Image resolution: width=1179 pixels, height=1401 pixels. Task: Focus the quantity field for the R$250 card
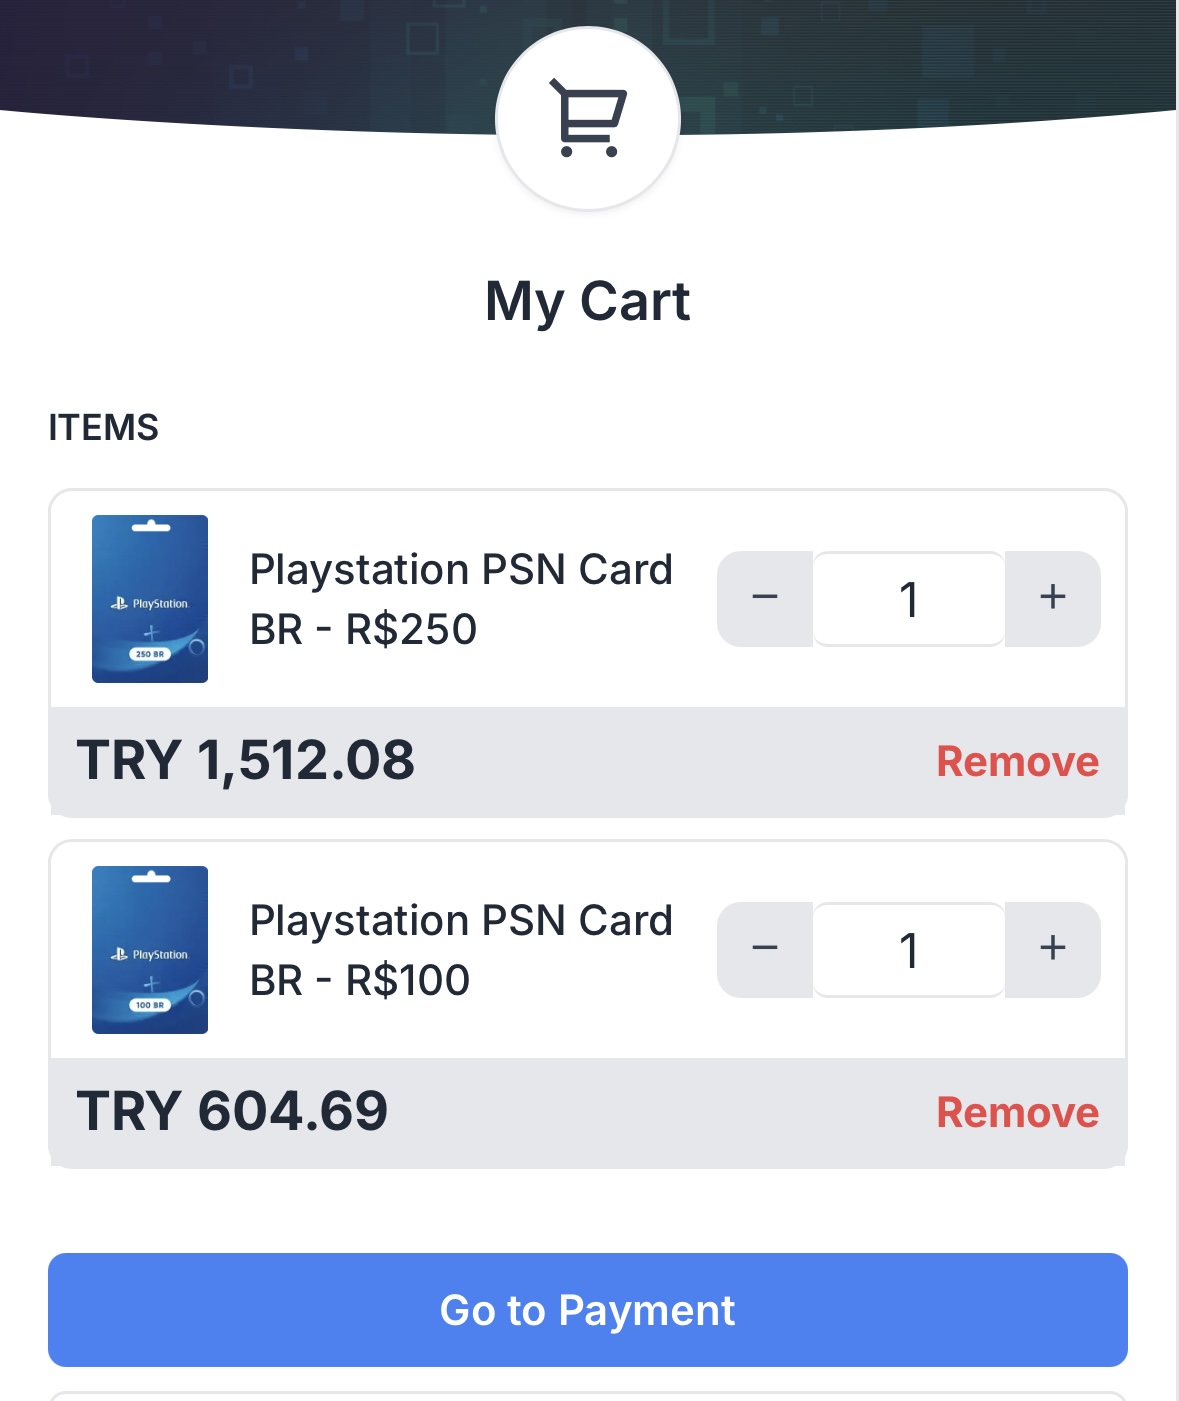point(909,598)
